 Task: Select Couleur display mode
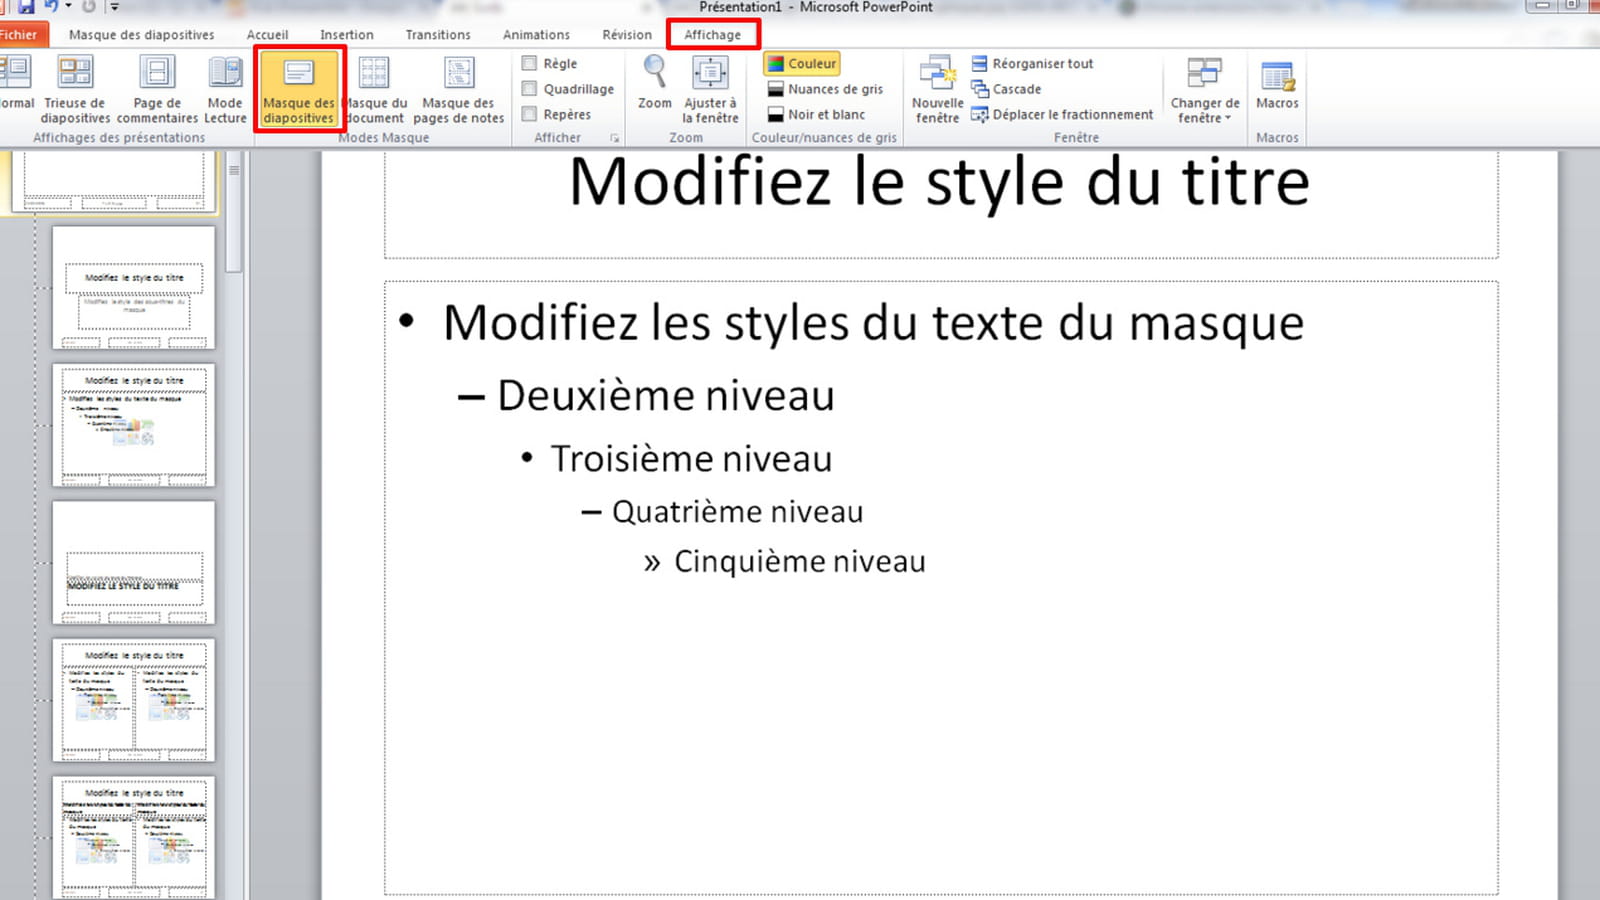click(x=801, y=63)
